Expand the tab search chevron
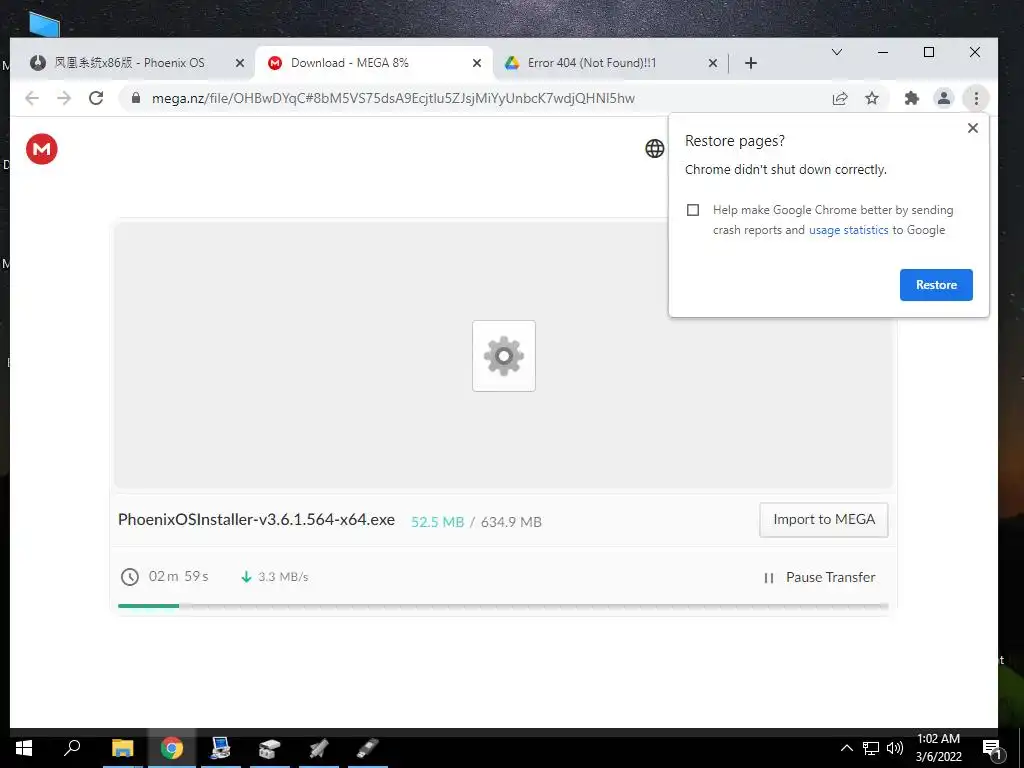The image size is (1024, 768). (x=837, y=52)
